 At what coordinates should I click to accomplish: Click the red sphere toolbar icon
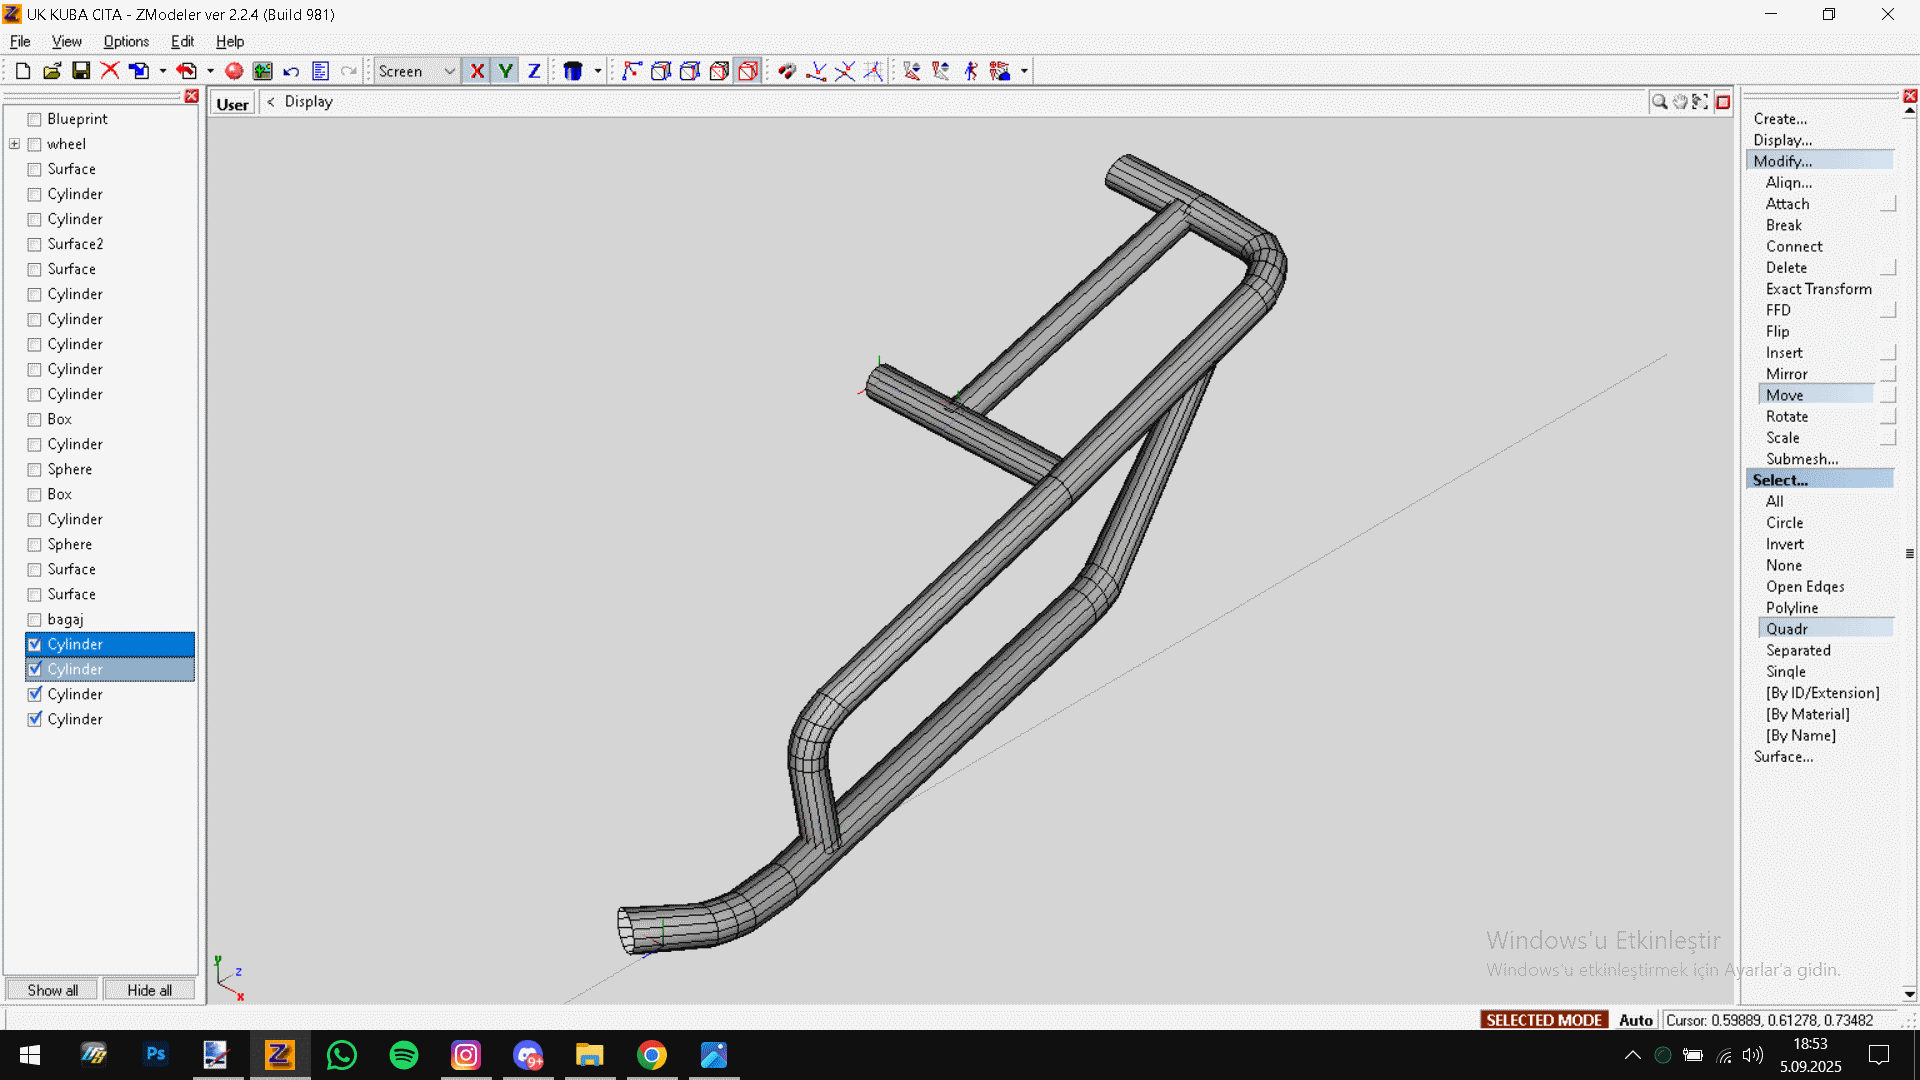point(234,71)
